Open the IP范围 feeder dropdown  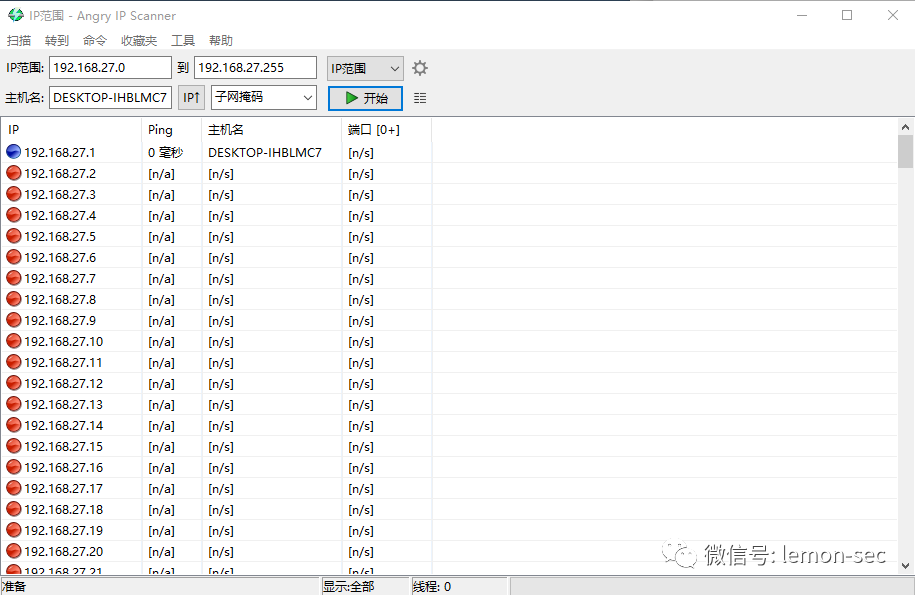tap(365, 68)
